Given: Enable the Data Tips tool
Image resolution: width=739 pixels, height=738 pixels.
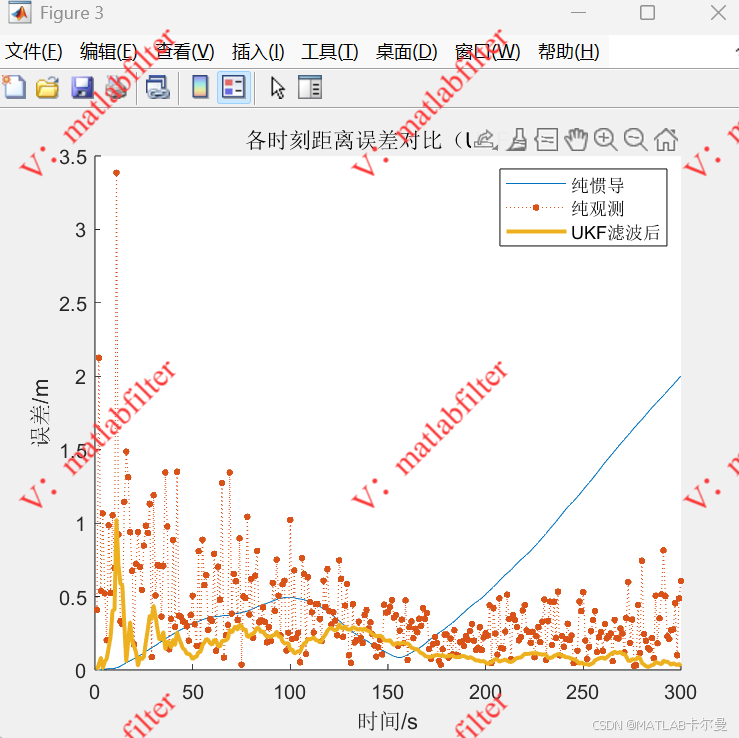Looking at the screenshot, I should tap(547, 140).
